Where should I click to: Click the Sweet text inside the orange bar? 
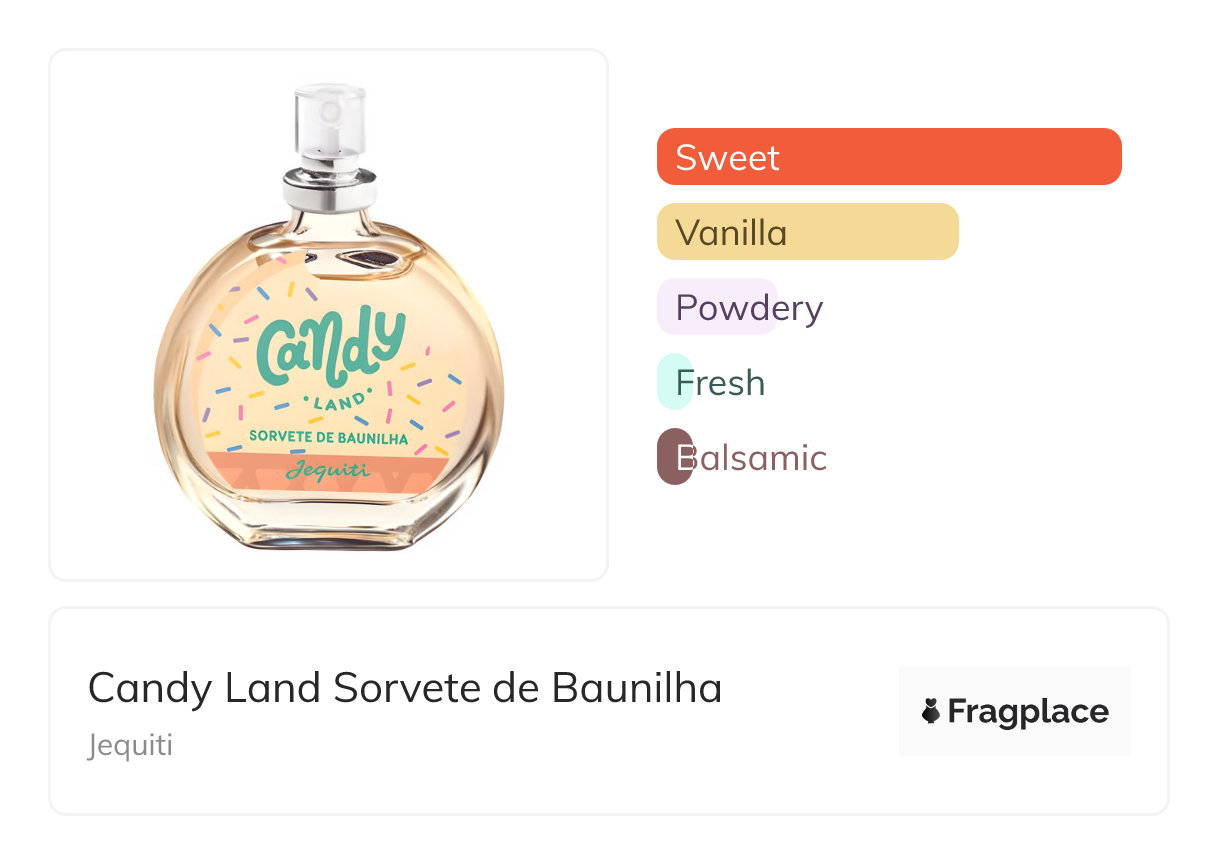tap(727, 158)
